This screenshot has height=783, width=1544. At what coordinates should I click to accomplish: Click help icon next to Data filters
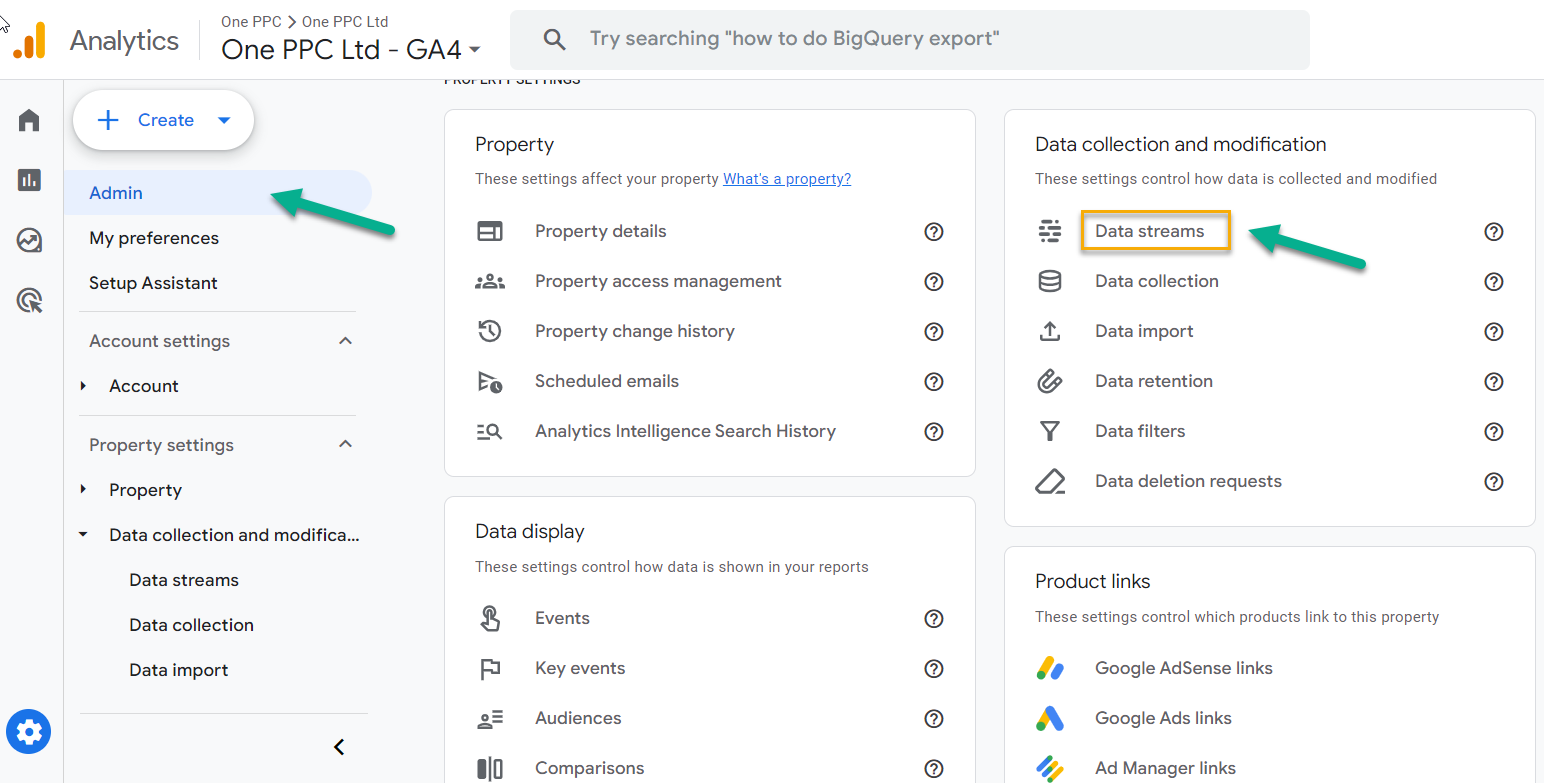click(1494, 432)
